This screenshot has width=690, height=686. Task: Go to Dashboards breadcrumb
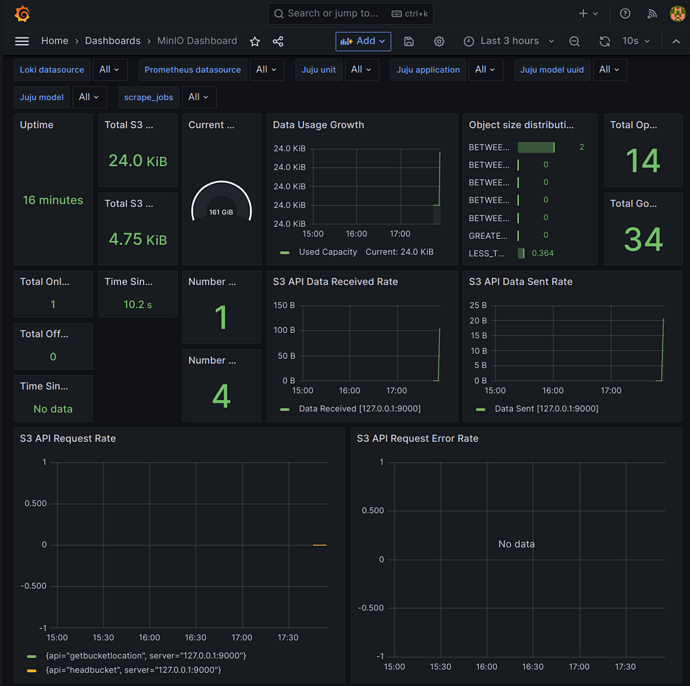pos(113,41)
